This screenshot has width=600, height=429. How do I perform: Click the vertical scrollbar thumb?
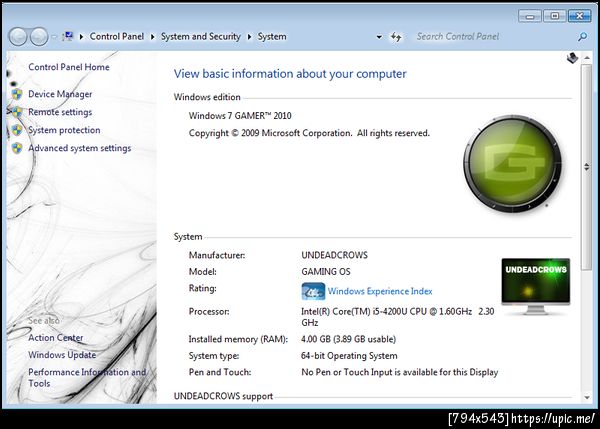point(587,167)
